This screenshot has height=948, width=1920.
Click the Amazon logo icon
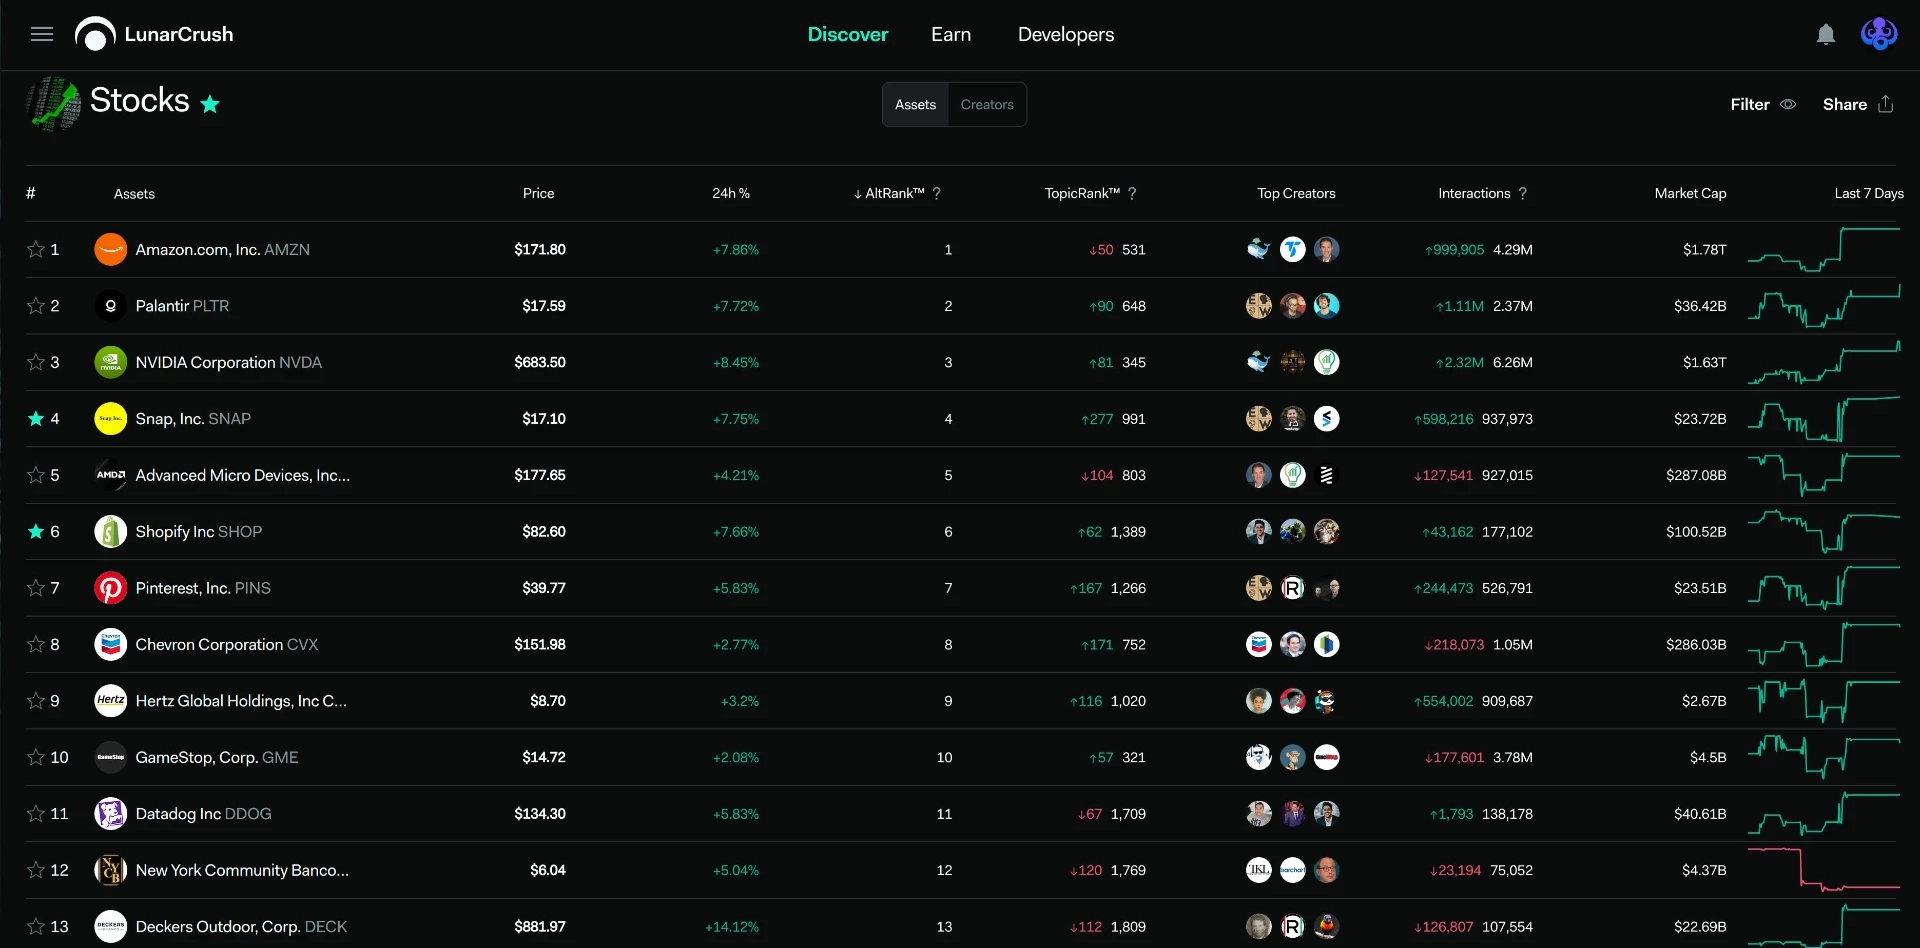coord(110,249)
